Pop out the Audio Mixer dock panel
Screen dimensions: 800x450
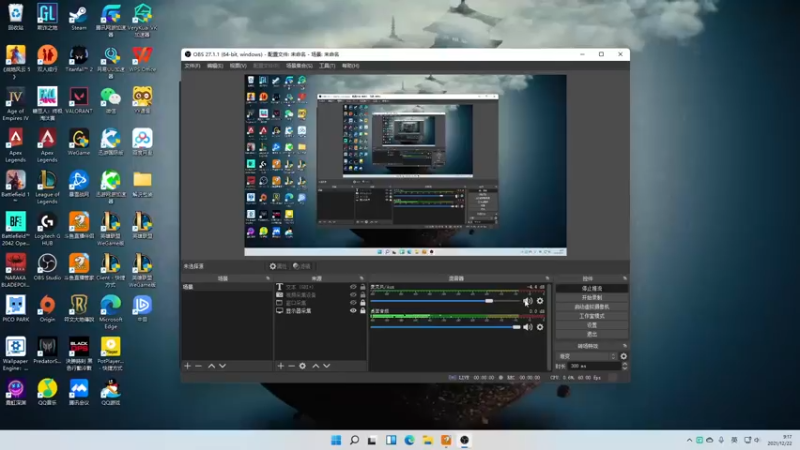[547, 279]
